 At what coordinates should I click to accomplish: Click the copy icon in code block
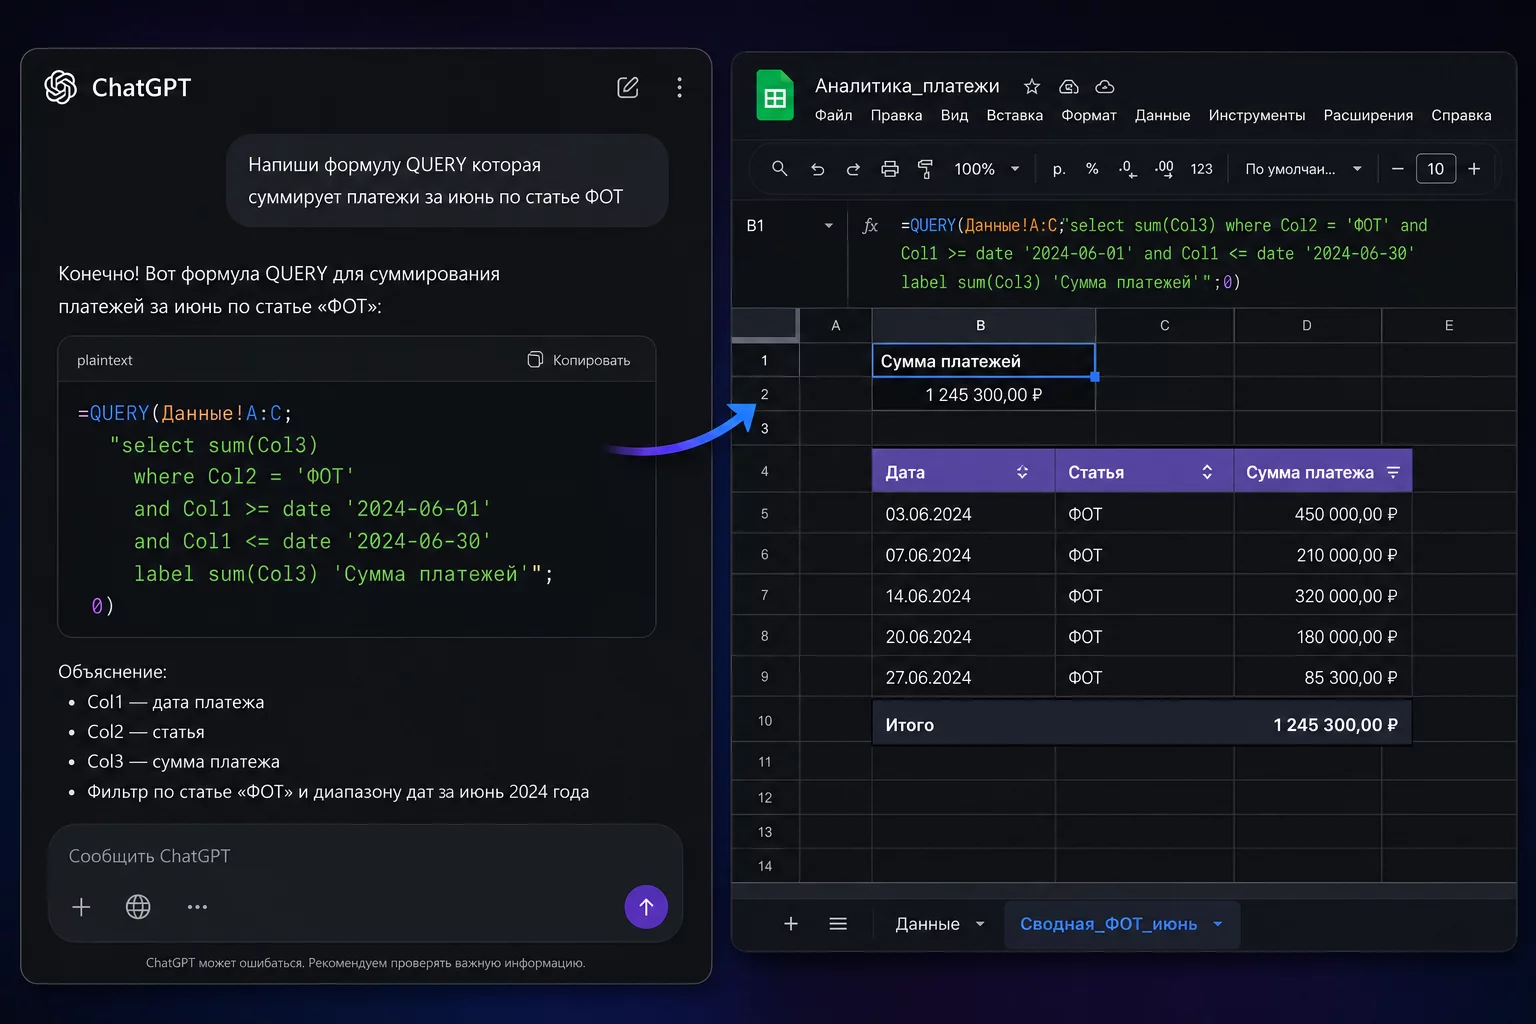[x=535, y=359]
